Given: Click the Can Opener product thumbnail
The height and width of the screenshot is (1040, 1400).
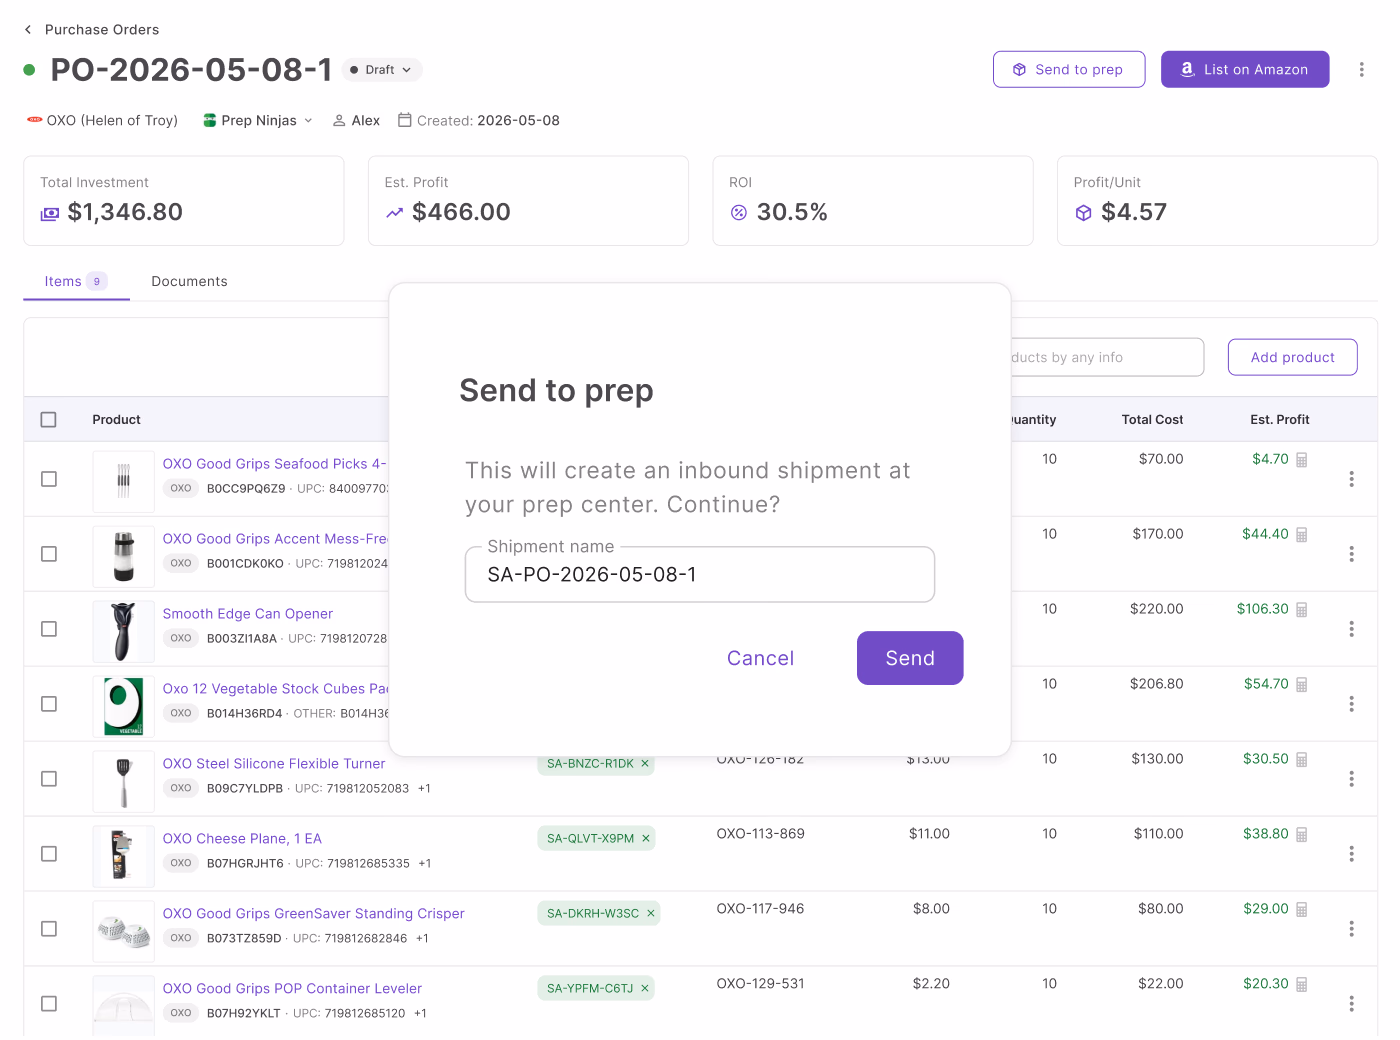Looking at the screenshot, I should point(123,632).
